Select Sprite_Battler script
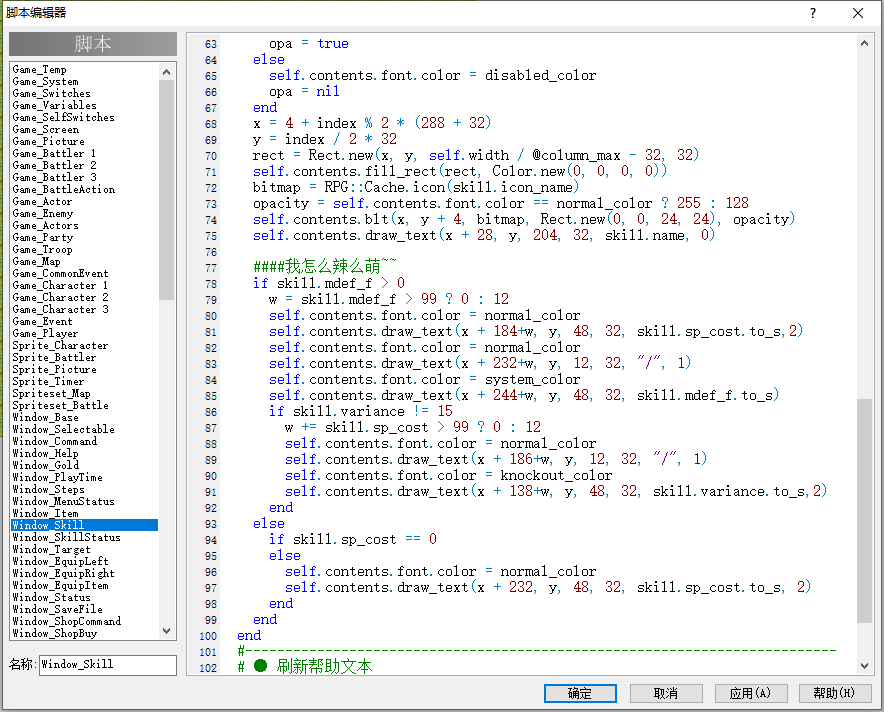The height and width of the screenshot is (712, 884). 54,357
